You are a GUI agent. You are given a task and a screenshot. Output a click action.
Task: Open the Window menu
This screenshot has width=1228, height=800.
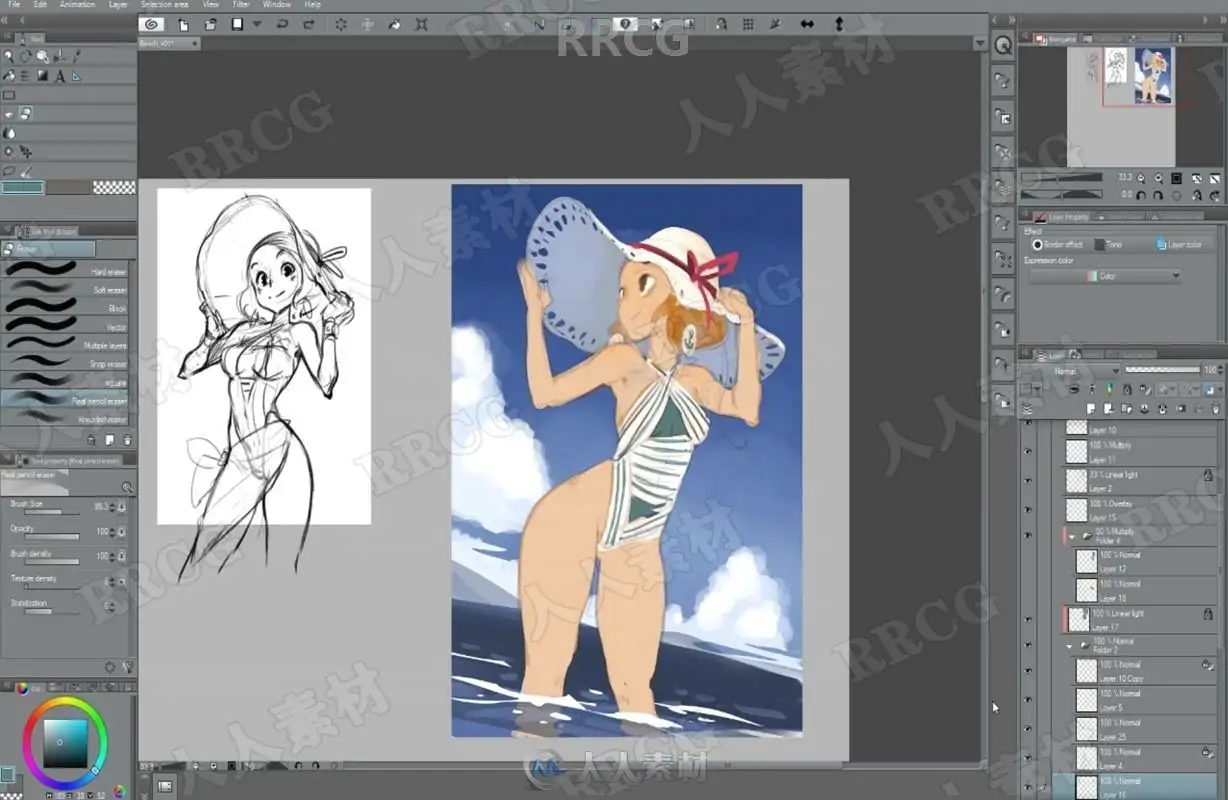click(x=277, y=5)
